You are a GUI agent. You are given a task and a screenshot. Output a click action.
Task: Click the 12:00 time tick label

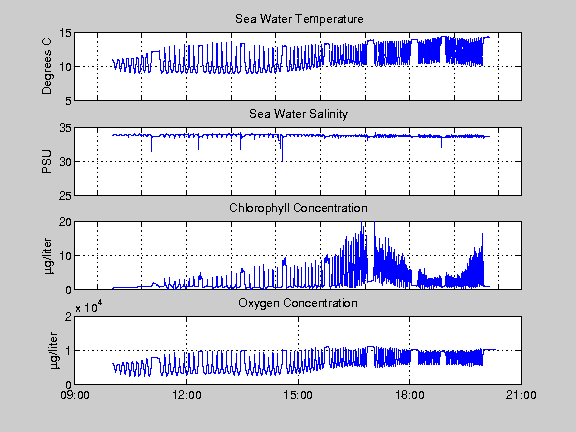click(187, 395)
